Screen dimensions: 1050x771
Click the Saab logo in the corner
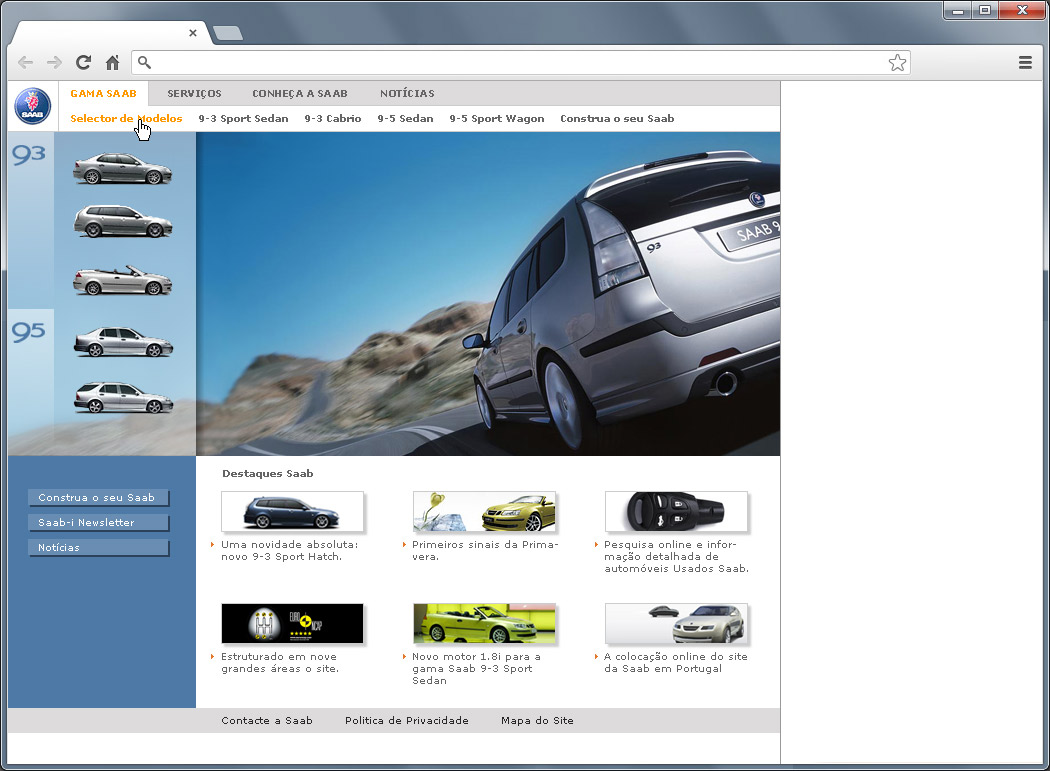pyautogui.click(x=31, y=105)
